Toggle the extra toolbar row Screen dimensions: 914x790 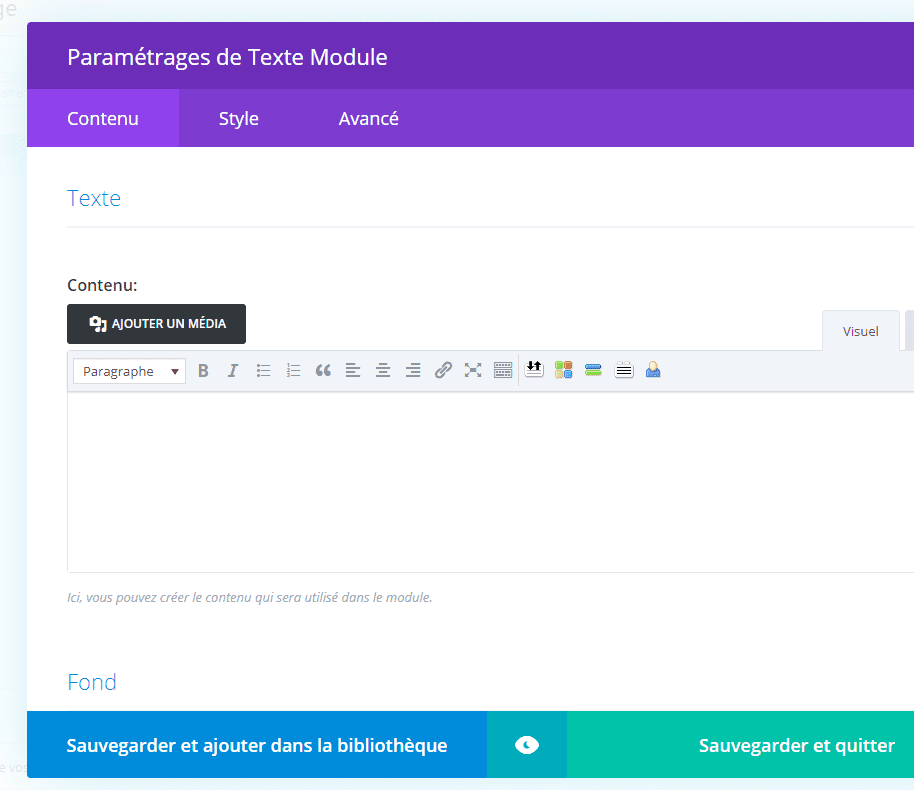(503, 370)
